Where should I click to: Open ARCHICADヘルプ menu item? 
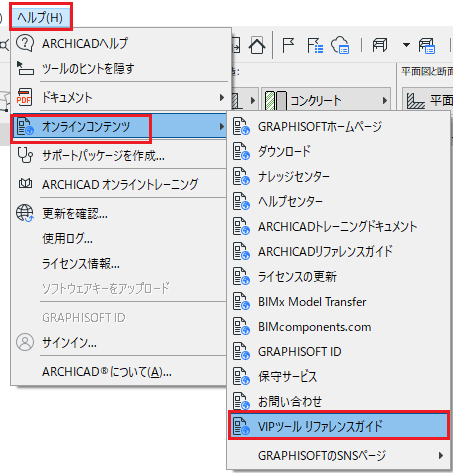120,43
